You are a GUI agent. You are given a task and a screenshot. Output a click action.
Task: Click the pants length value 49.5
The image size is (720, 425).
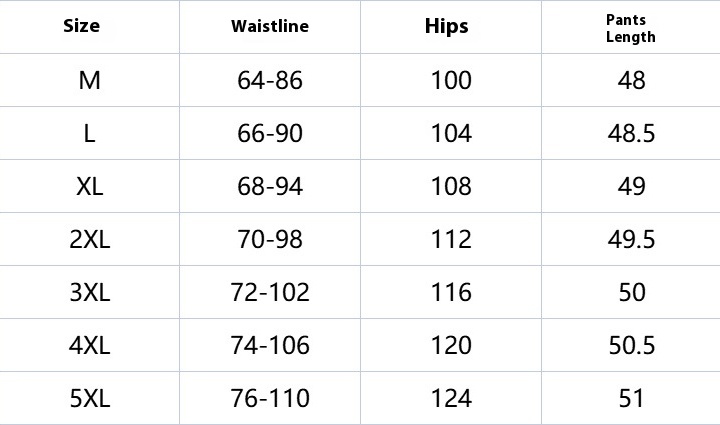coord(631,239)
